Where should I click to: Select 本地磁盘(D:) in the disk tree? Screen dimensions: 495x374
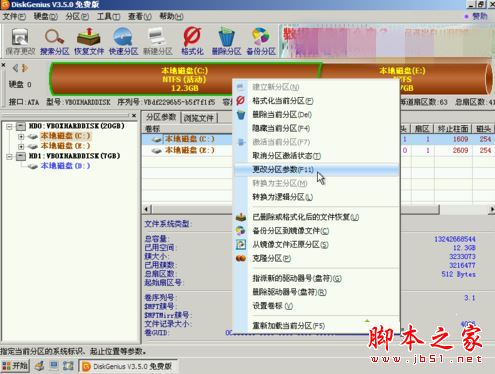click(65, 166)
